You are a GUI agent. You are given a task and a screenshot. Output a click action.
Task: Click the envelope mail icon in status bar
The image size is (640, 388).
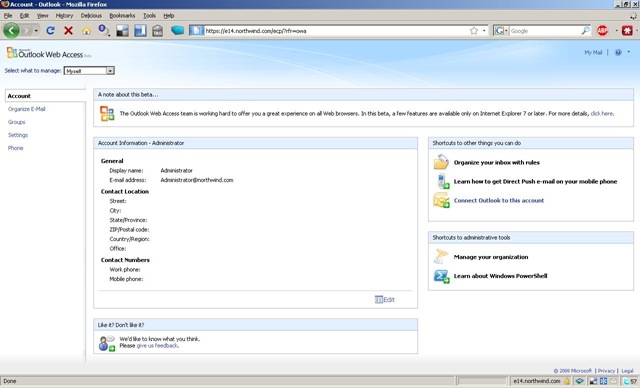point(613,381)
